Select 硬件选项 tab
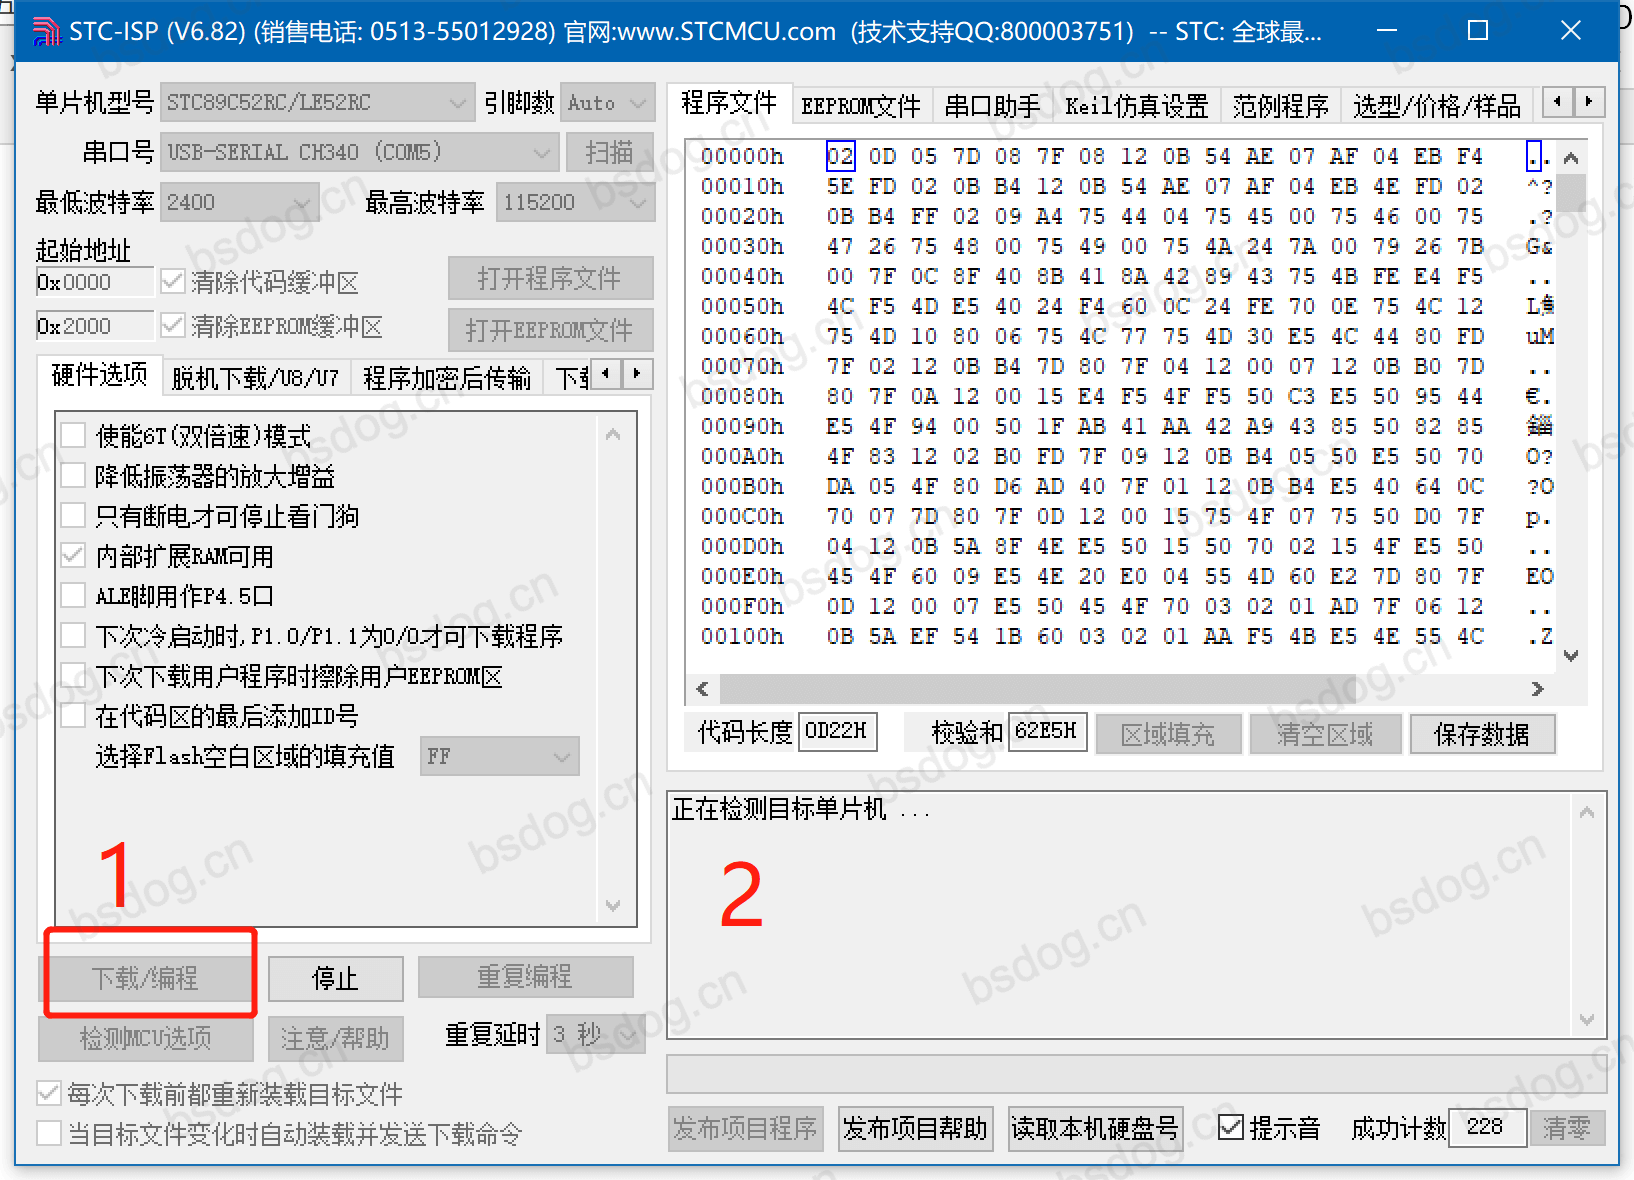 (99, 374)
